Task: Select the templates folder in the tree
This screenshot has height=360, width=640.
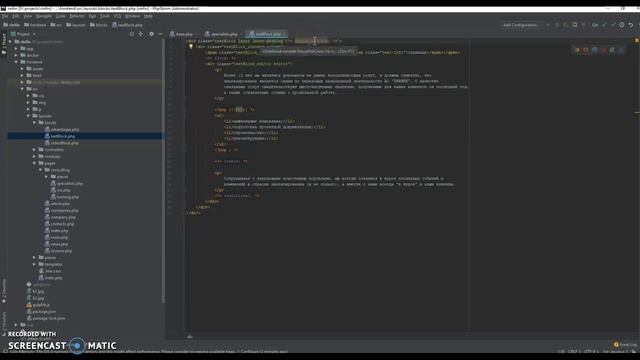Action: tap(51, 264)
